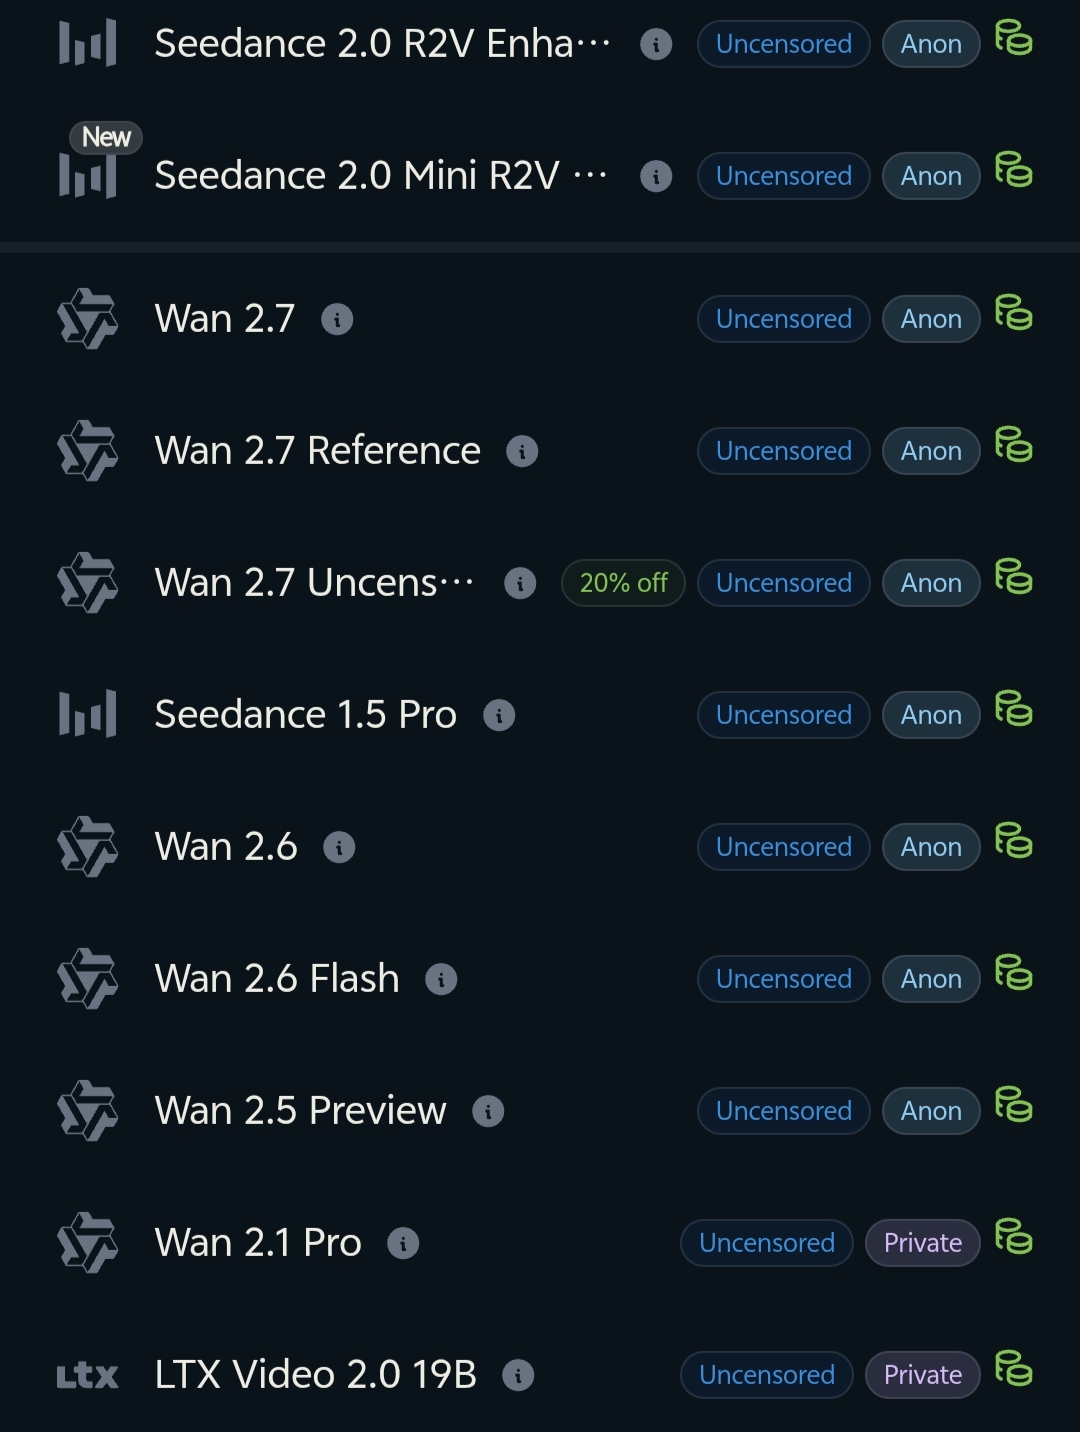Click coins icon on Seedance 2.0 Mini R2V row
This screenshot has width=1080, height=1432.
1013,169
